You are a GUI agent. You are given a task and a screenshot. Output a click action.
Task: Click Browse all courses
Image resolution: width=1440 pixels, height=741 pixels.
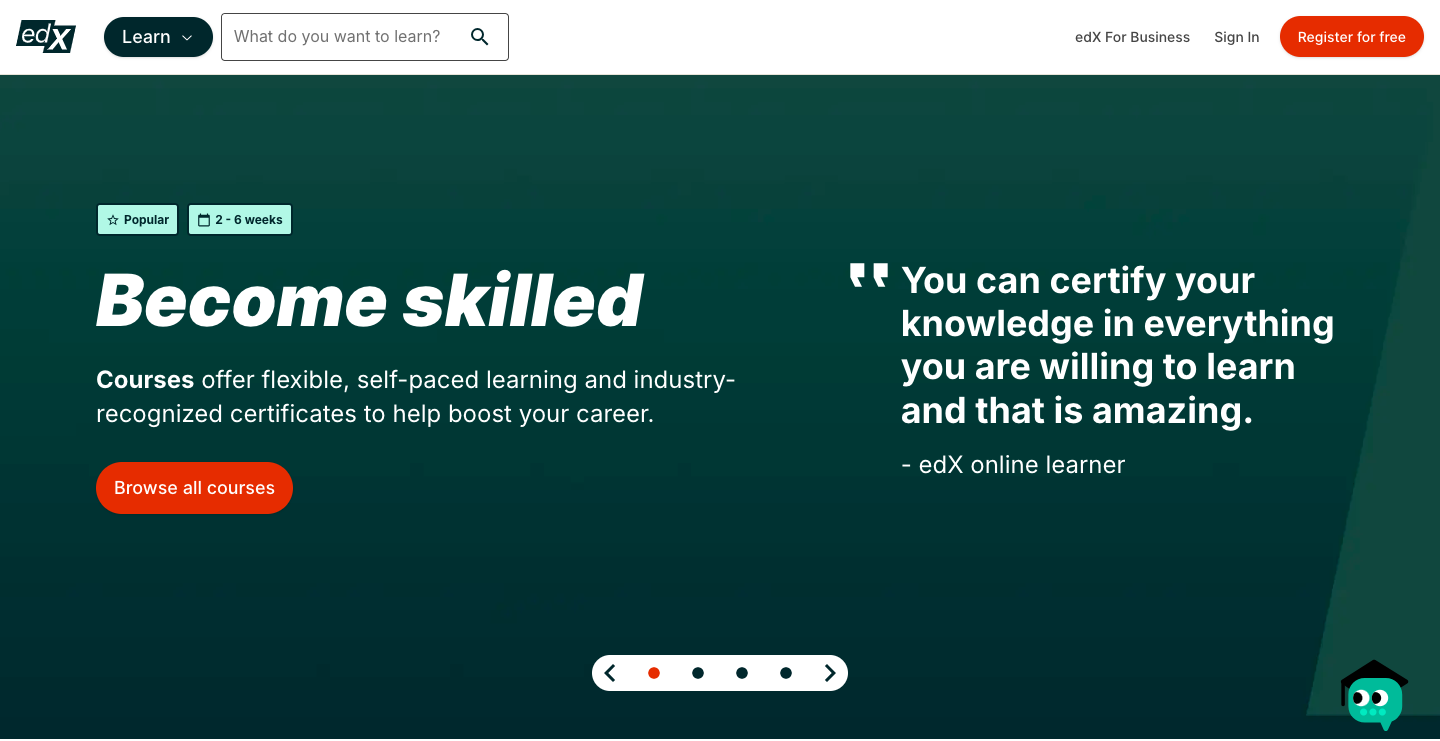[x=194, y=488]
